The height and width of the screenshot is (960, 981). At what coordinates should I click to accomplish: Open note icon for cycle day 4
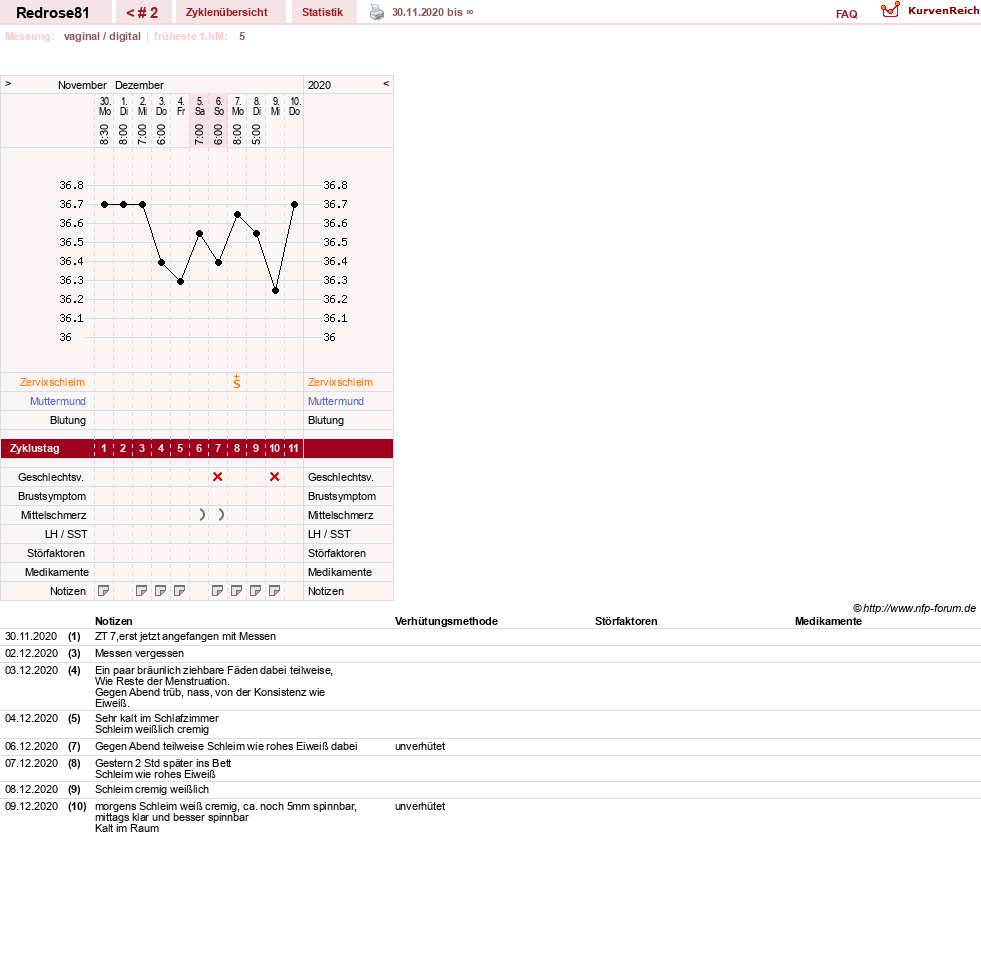click(x=161, y=591)
